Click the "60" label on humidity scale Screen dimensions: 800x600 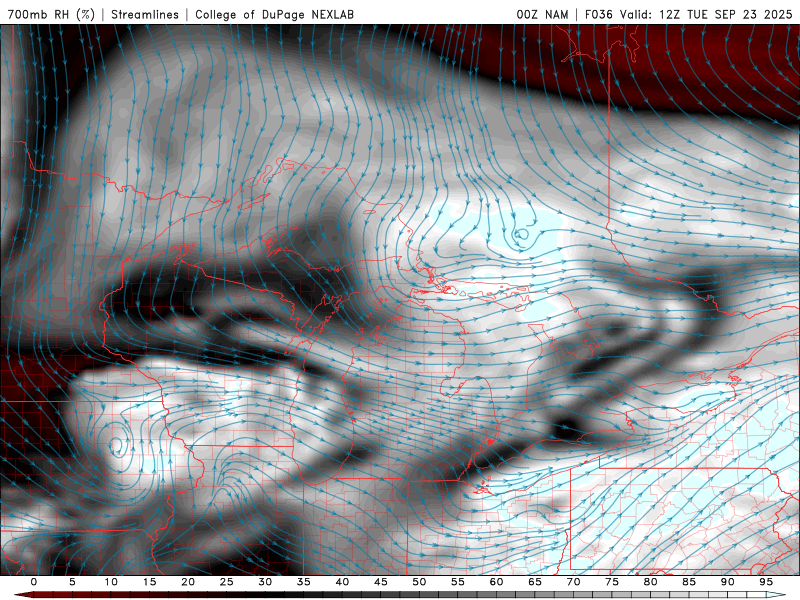[496, 582]
